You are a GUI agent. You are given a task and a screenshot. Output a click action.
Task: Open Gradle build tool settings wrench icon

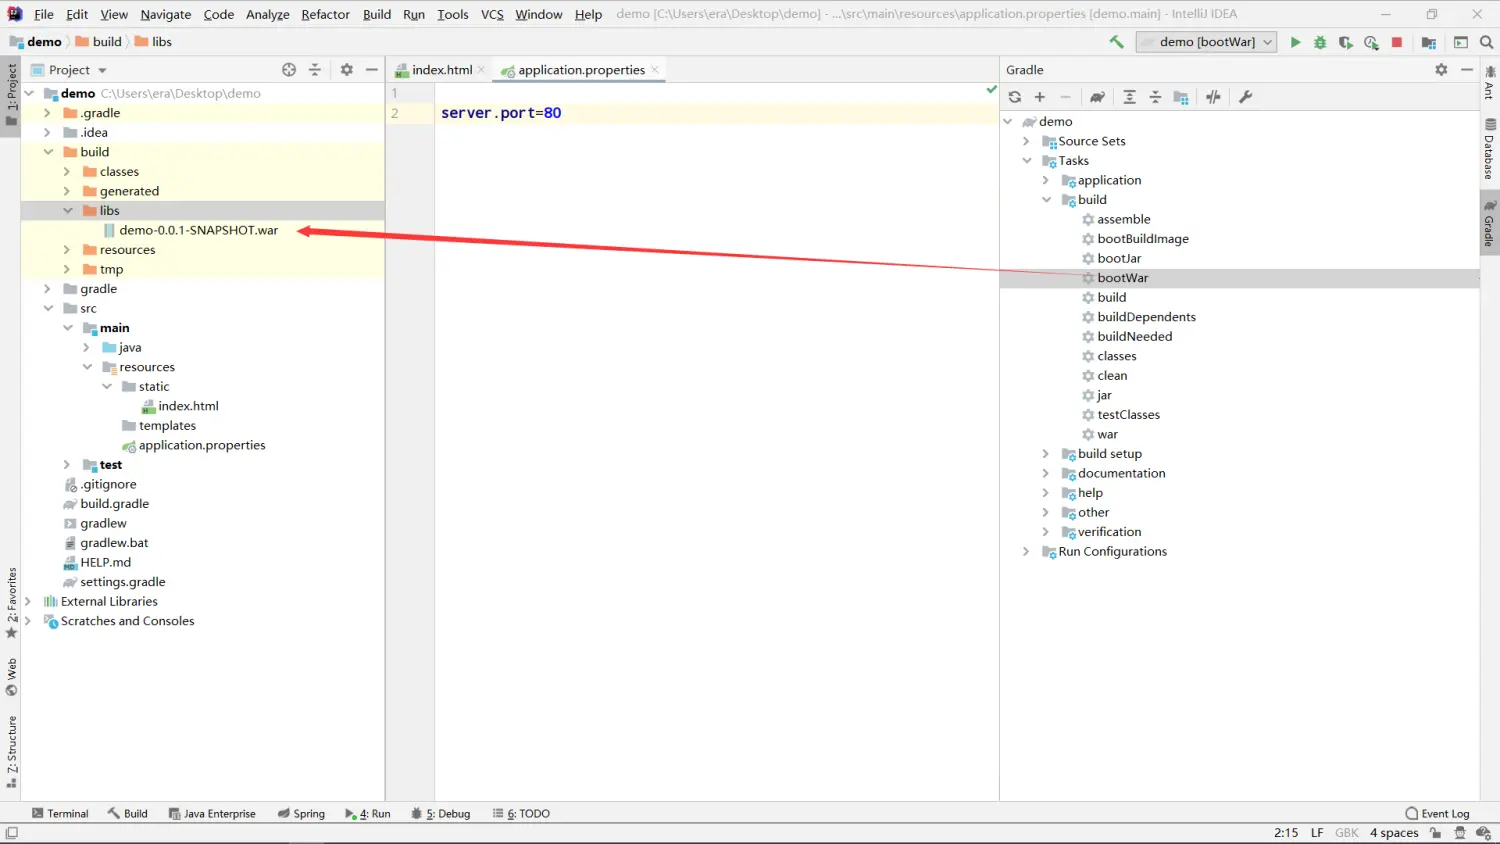(1245, 97)
